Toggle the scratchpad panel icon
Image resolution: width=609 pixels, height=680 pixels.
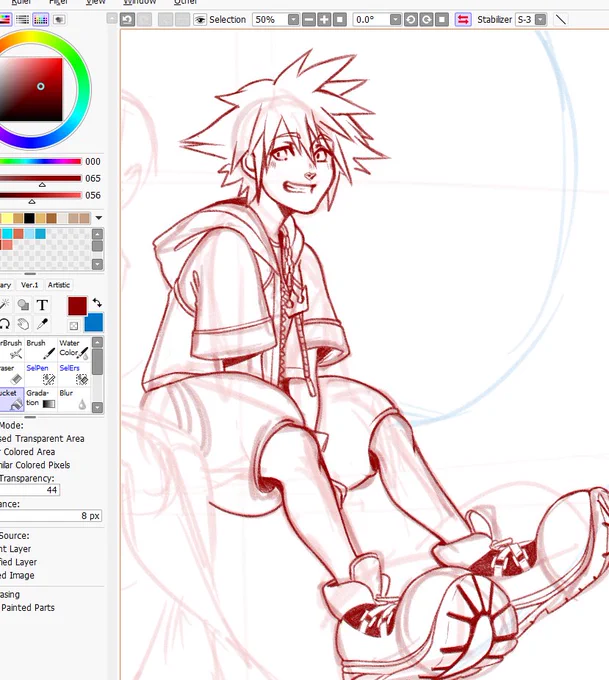point(59,20)
